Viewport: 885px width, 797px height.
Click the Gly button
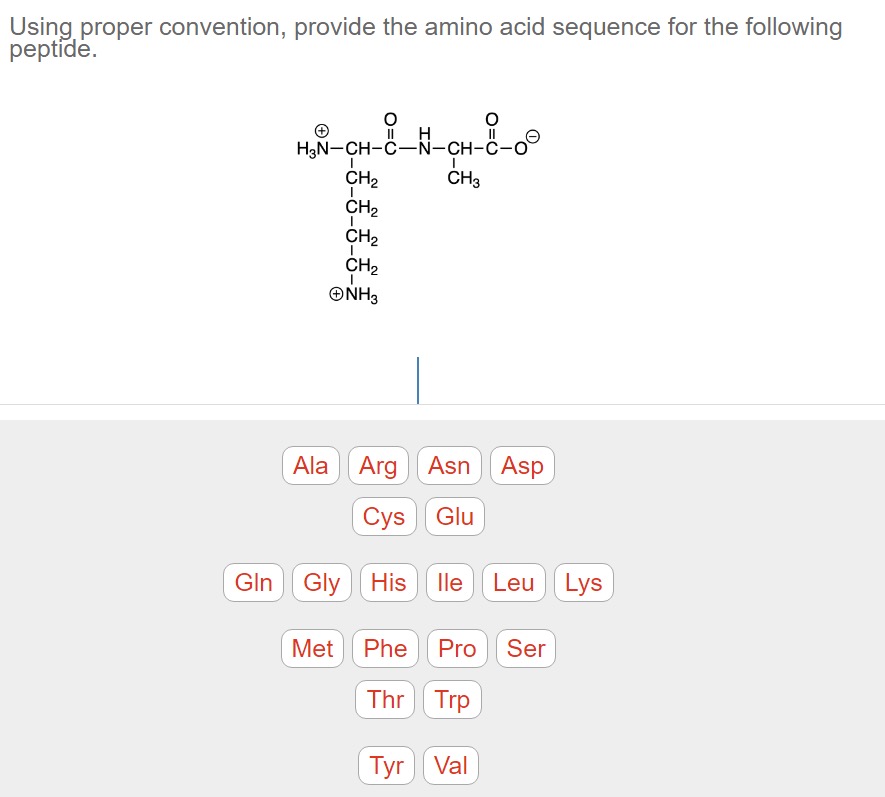tap(320, 582)
